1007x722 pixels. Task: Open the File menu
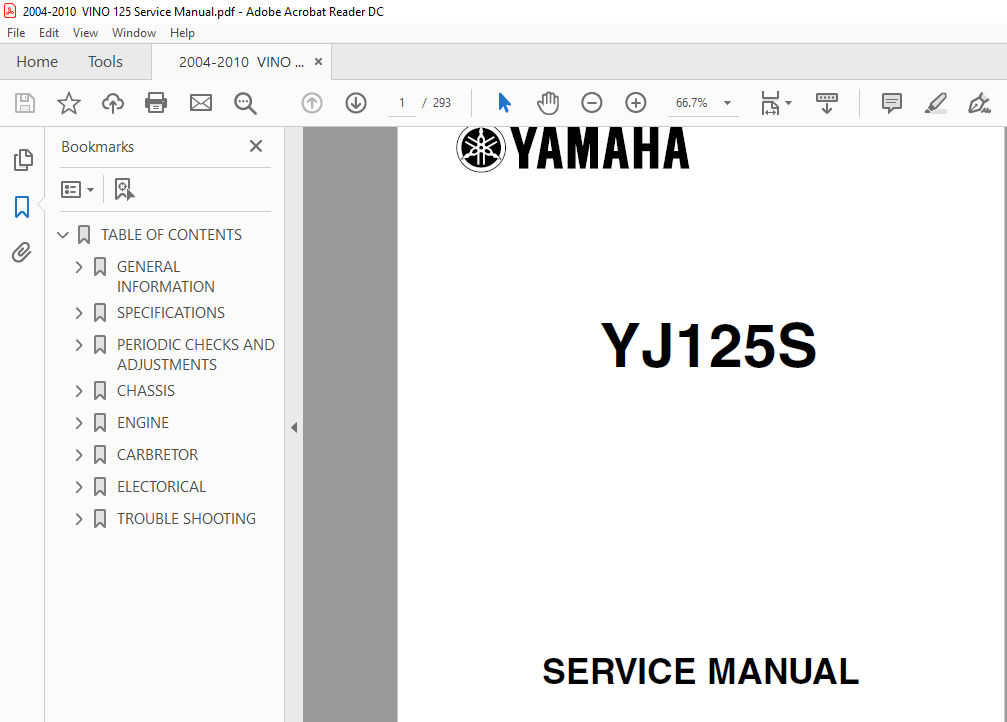point(16,33)
